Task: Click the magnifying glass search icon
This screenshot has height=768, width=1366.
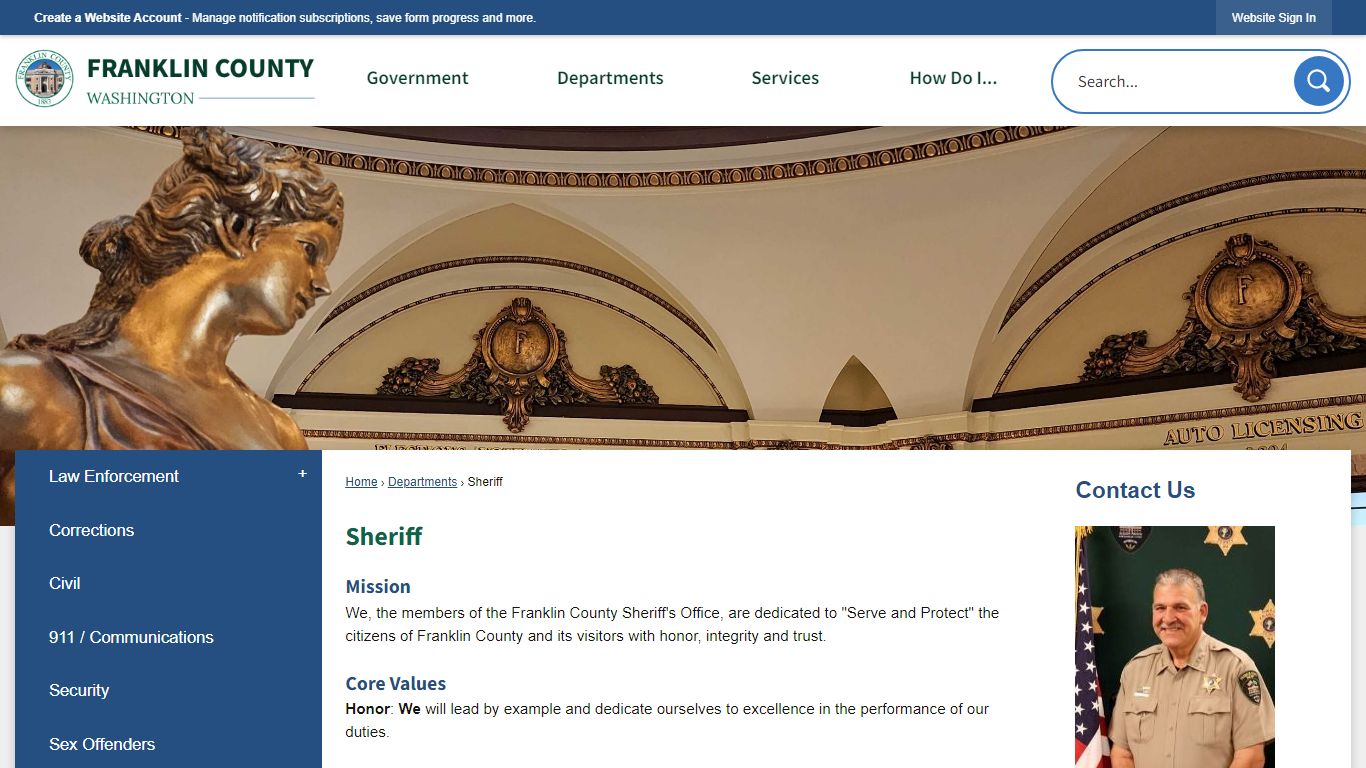Action: [1318, 81]
